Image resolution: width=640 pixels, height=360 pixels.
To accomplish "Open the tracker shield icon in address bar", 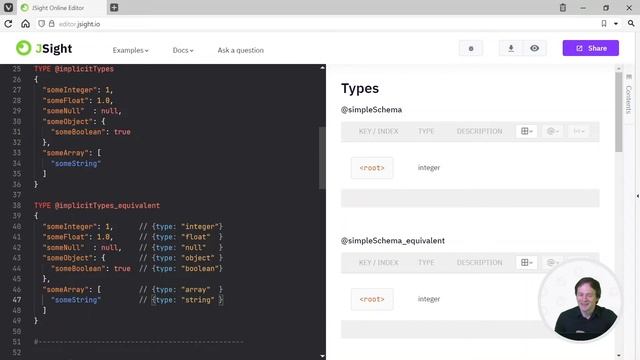I will click(x=41, y=24).
